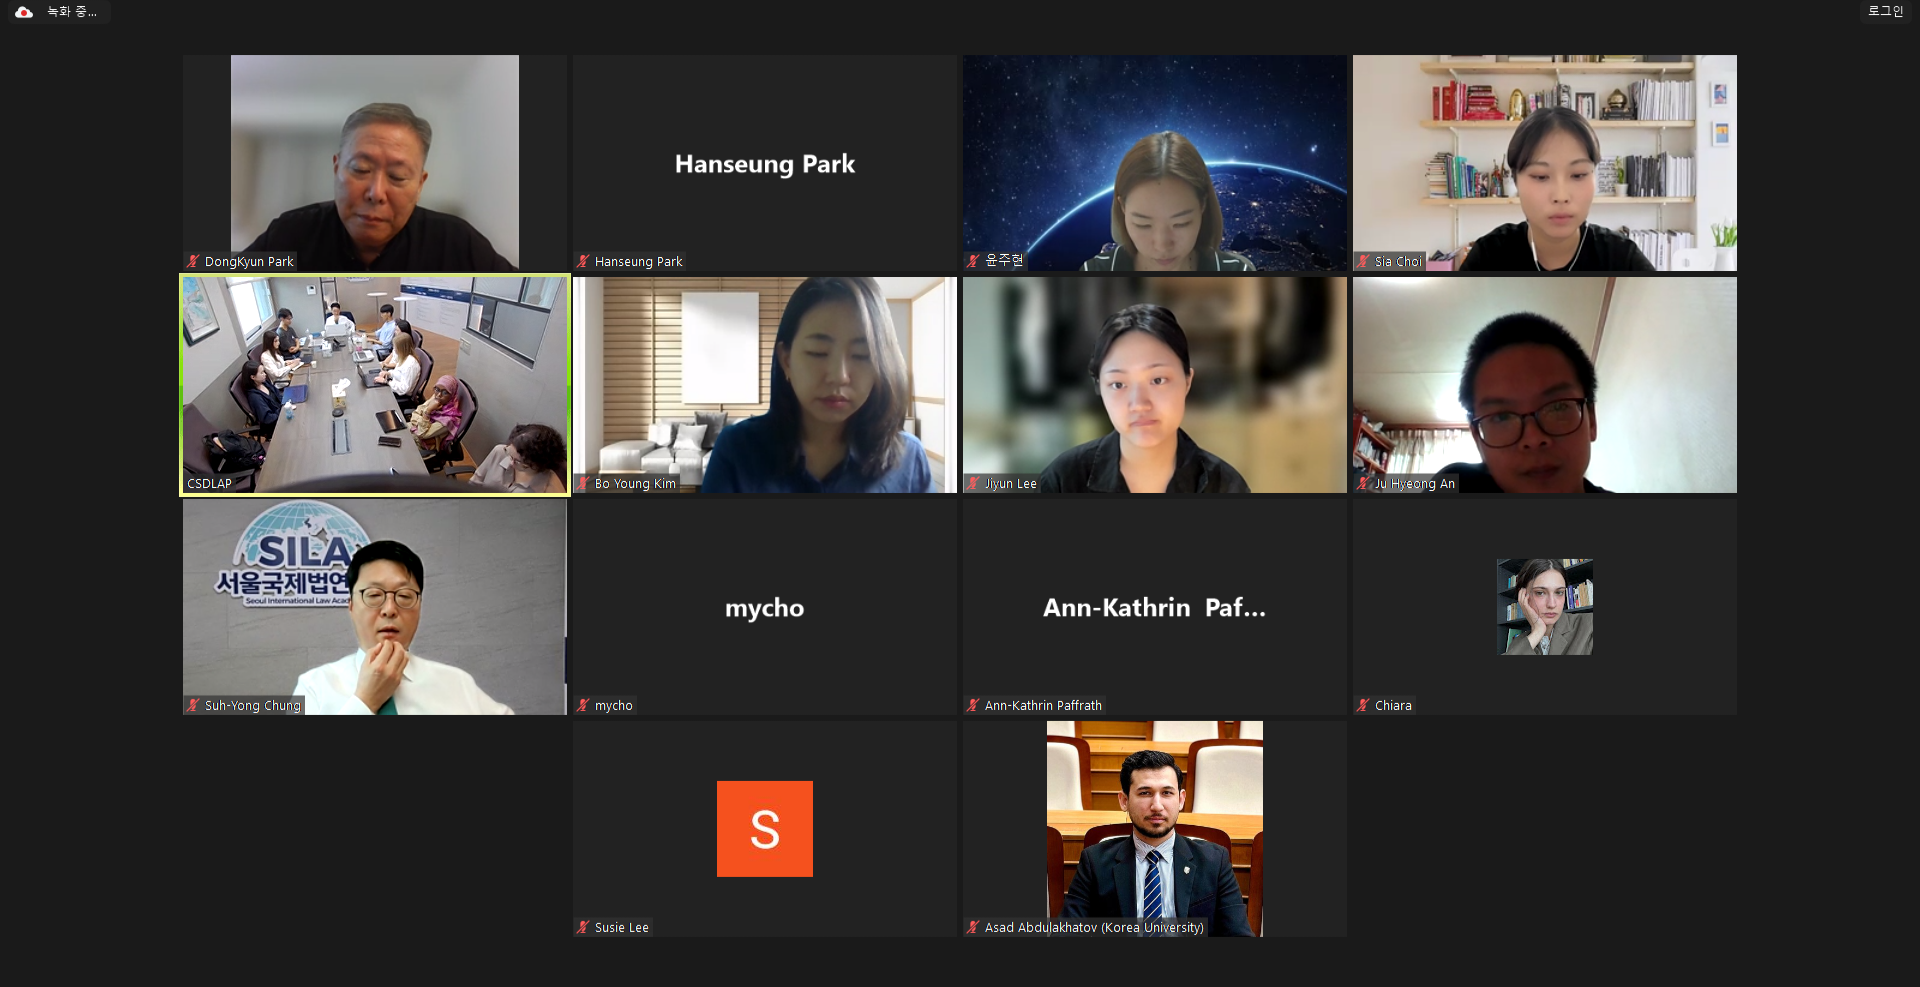Image resolution: width=1920 pixels, height=987 pixels.
Task: Select the 윤주현 video tile with space background
Action: pos(1155,163)
